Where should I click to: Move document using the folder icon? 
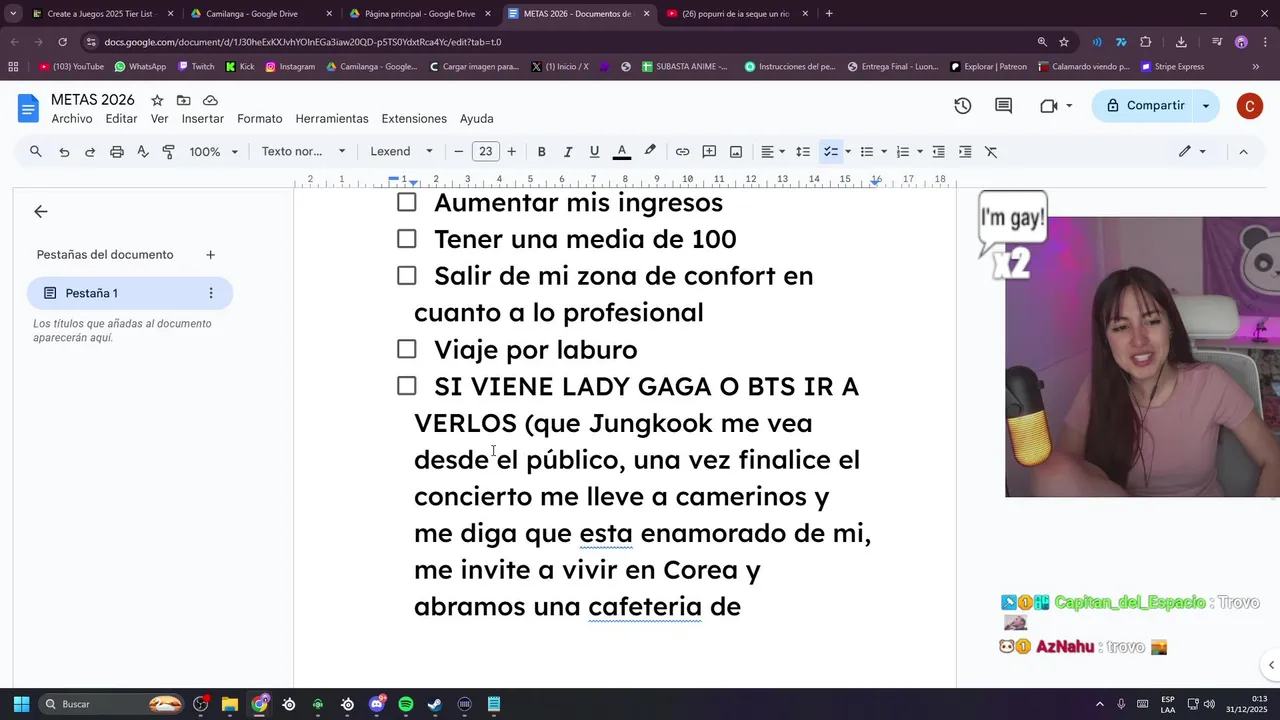coord(183,100)
